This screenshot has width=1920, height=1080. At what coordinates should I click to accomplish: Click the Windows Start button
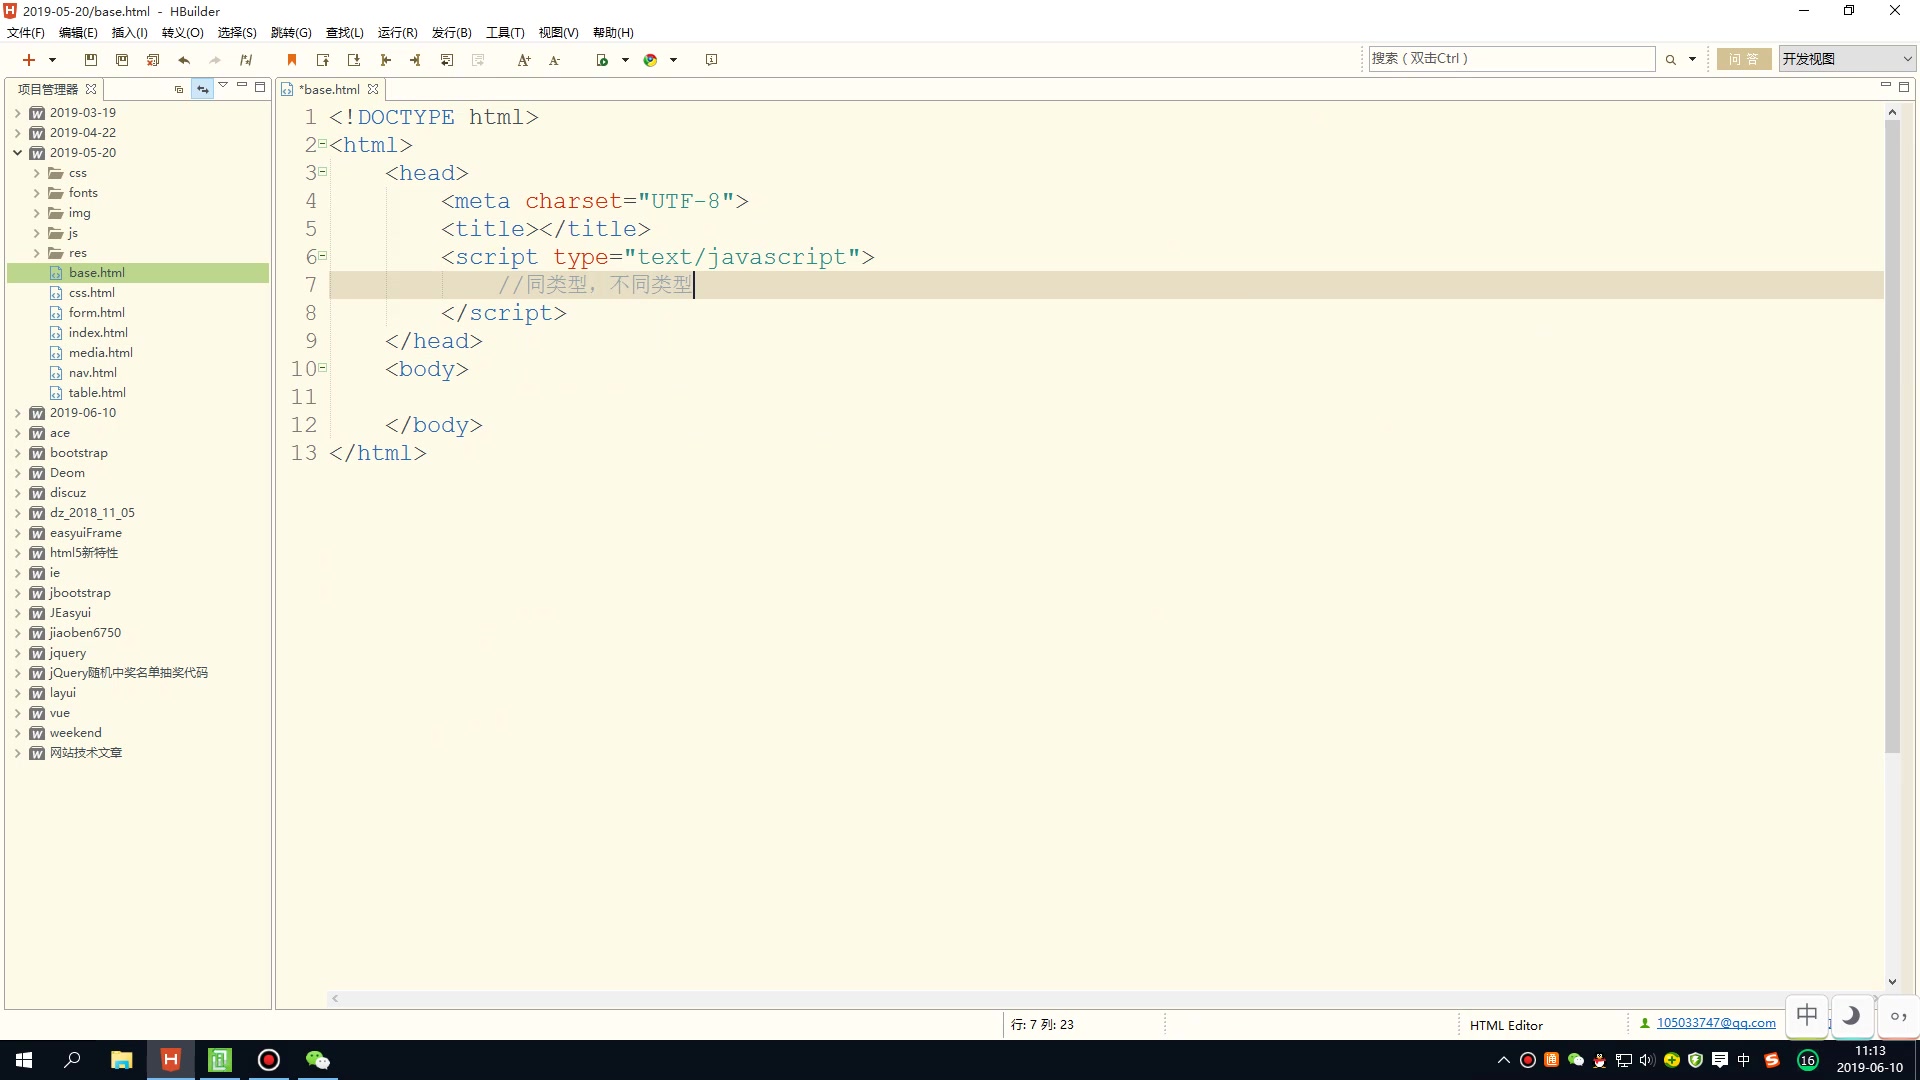tap(24, 1060)
